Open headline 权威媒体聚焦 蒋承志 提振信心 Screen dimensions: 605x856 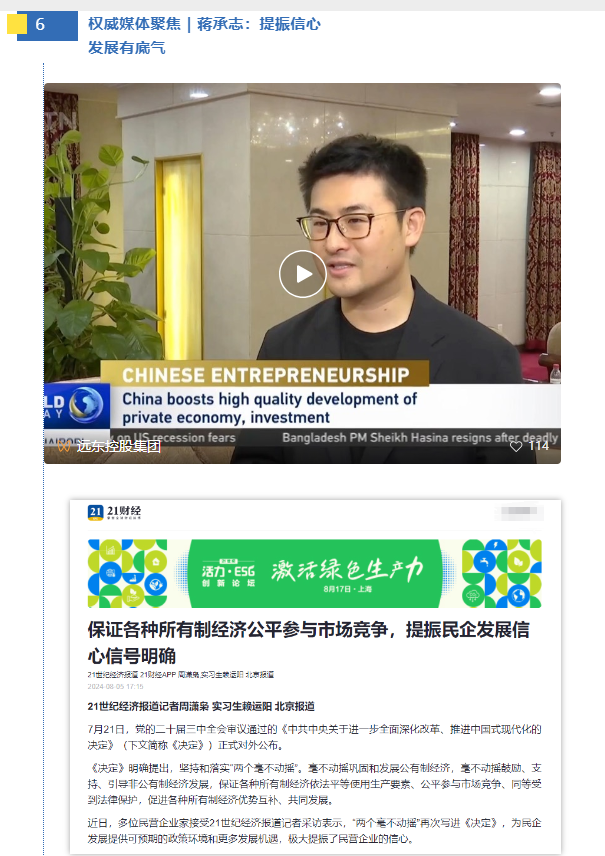[x=204, y=35]
